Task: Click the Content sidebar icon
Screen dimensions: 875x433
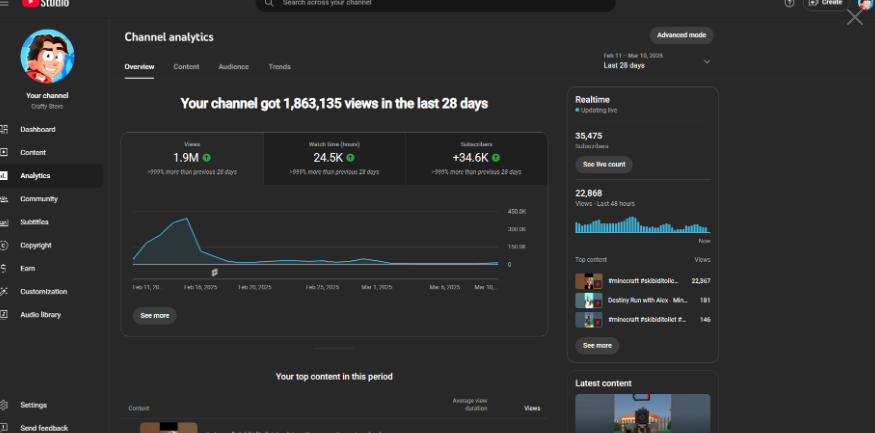Action: click(x=4, y=152)
